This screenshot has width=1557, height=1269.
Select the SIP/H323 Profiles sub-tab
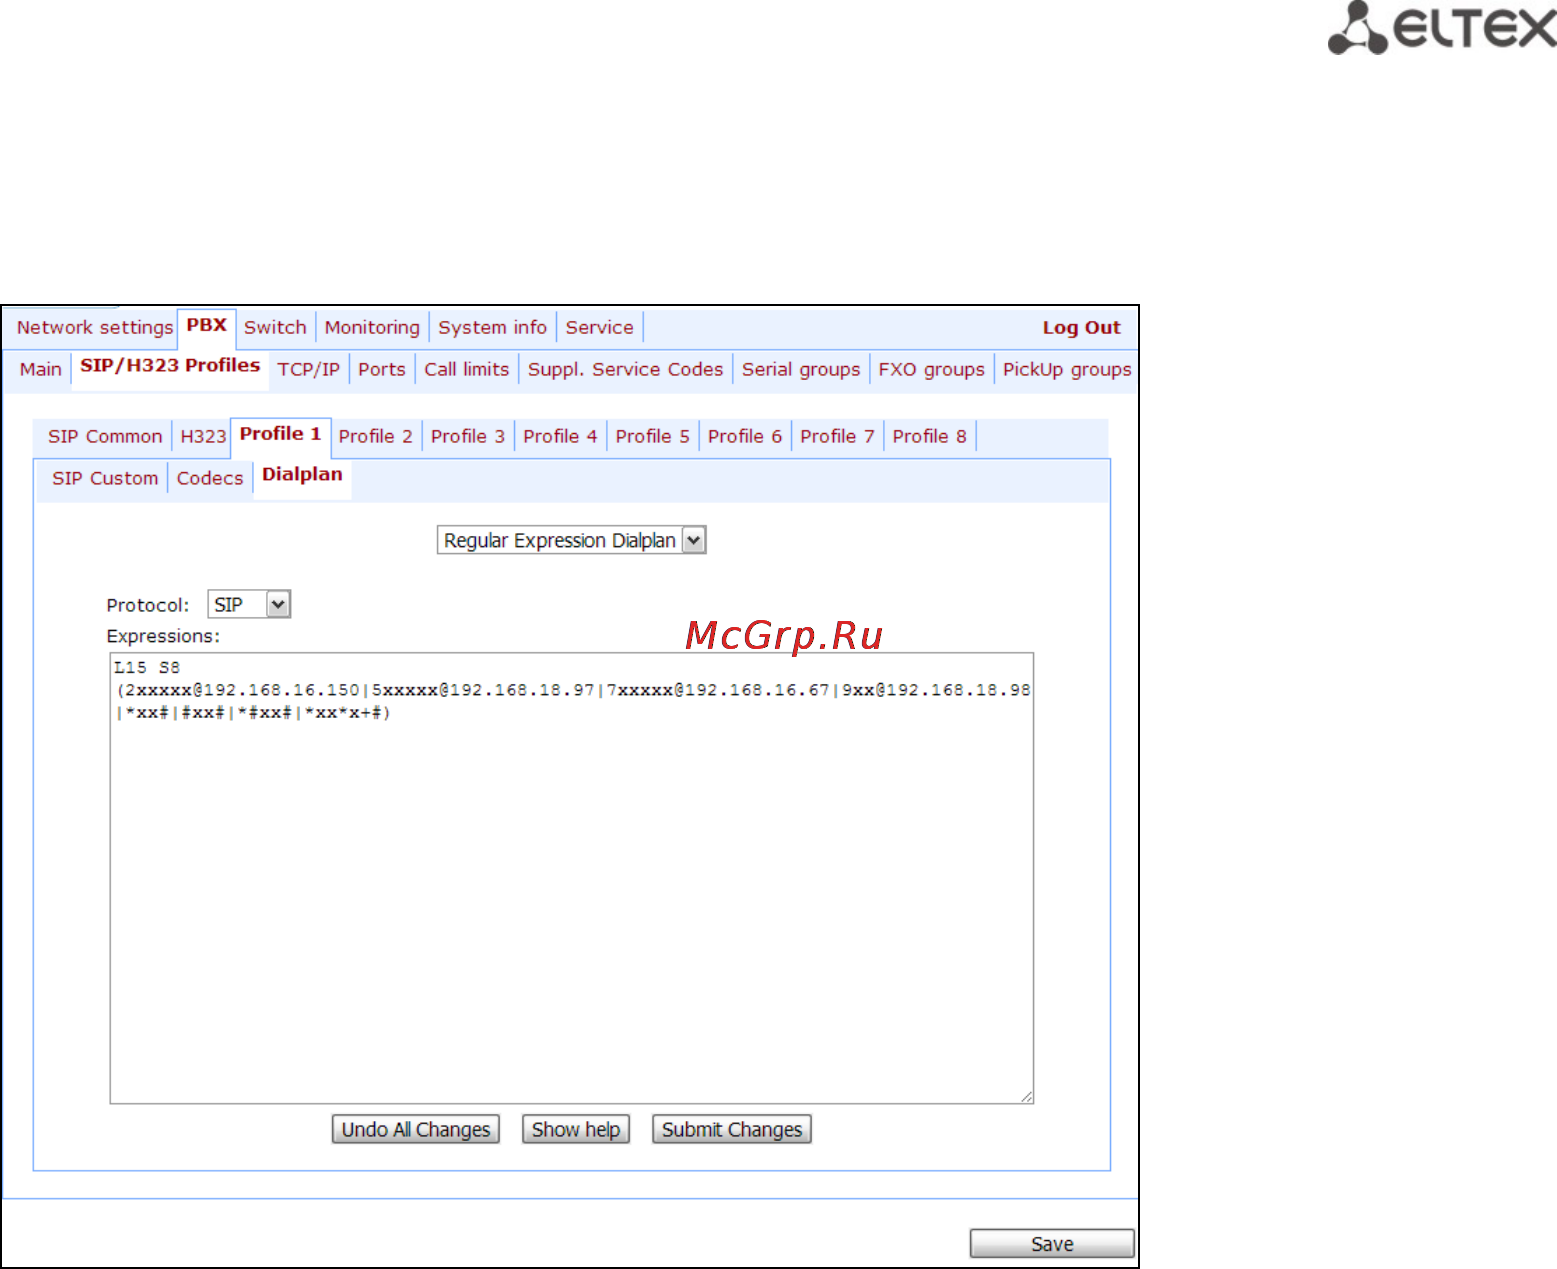[170, 366]
